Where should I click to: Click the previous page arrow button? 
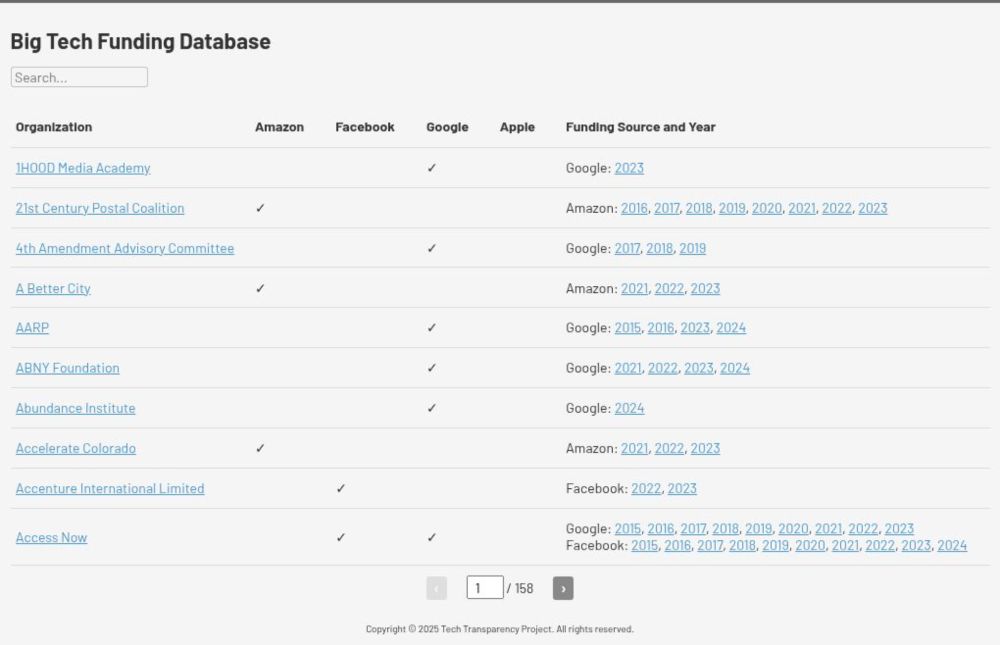click(436, 588)
